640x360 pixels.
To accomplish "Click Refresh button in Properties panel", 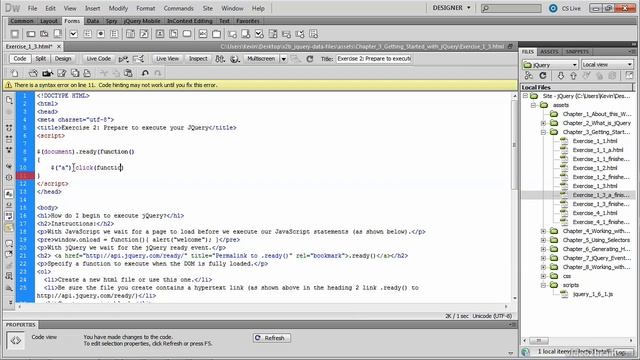I will pos(271,338).
